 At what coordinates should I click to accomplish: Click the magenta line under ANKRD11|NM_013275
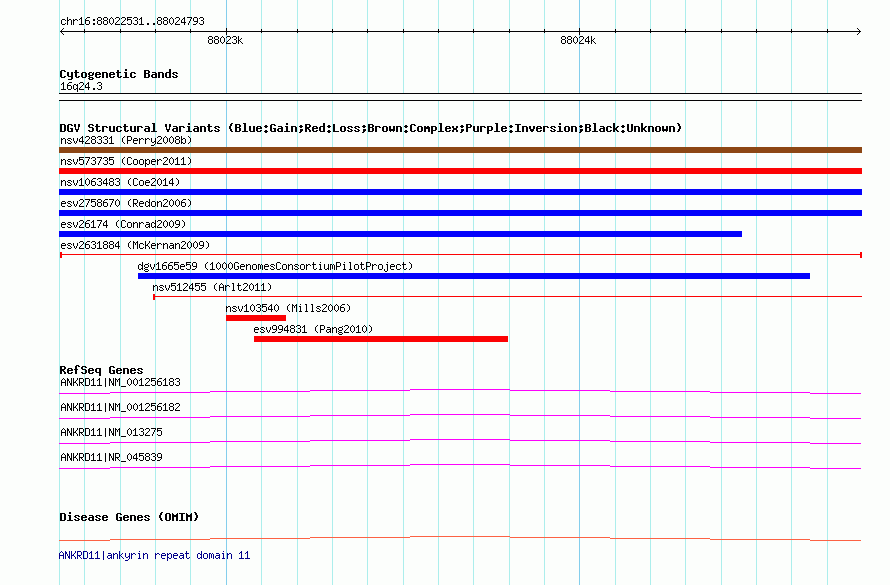[x=460, y=441]
